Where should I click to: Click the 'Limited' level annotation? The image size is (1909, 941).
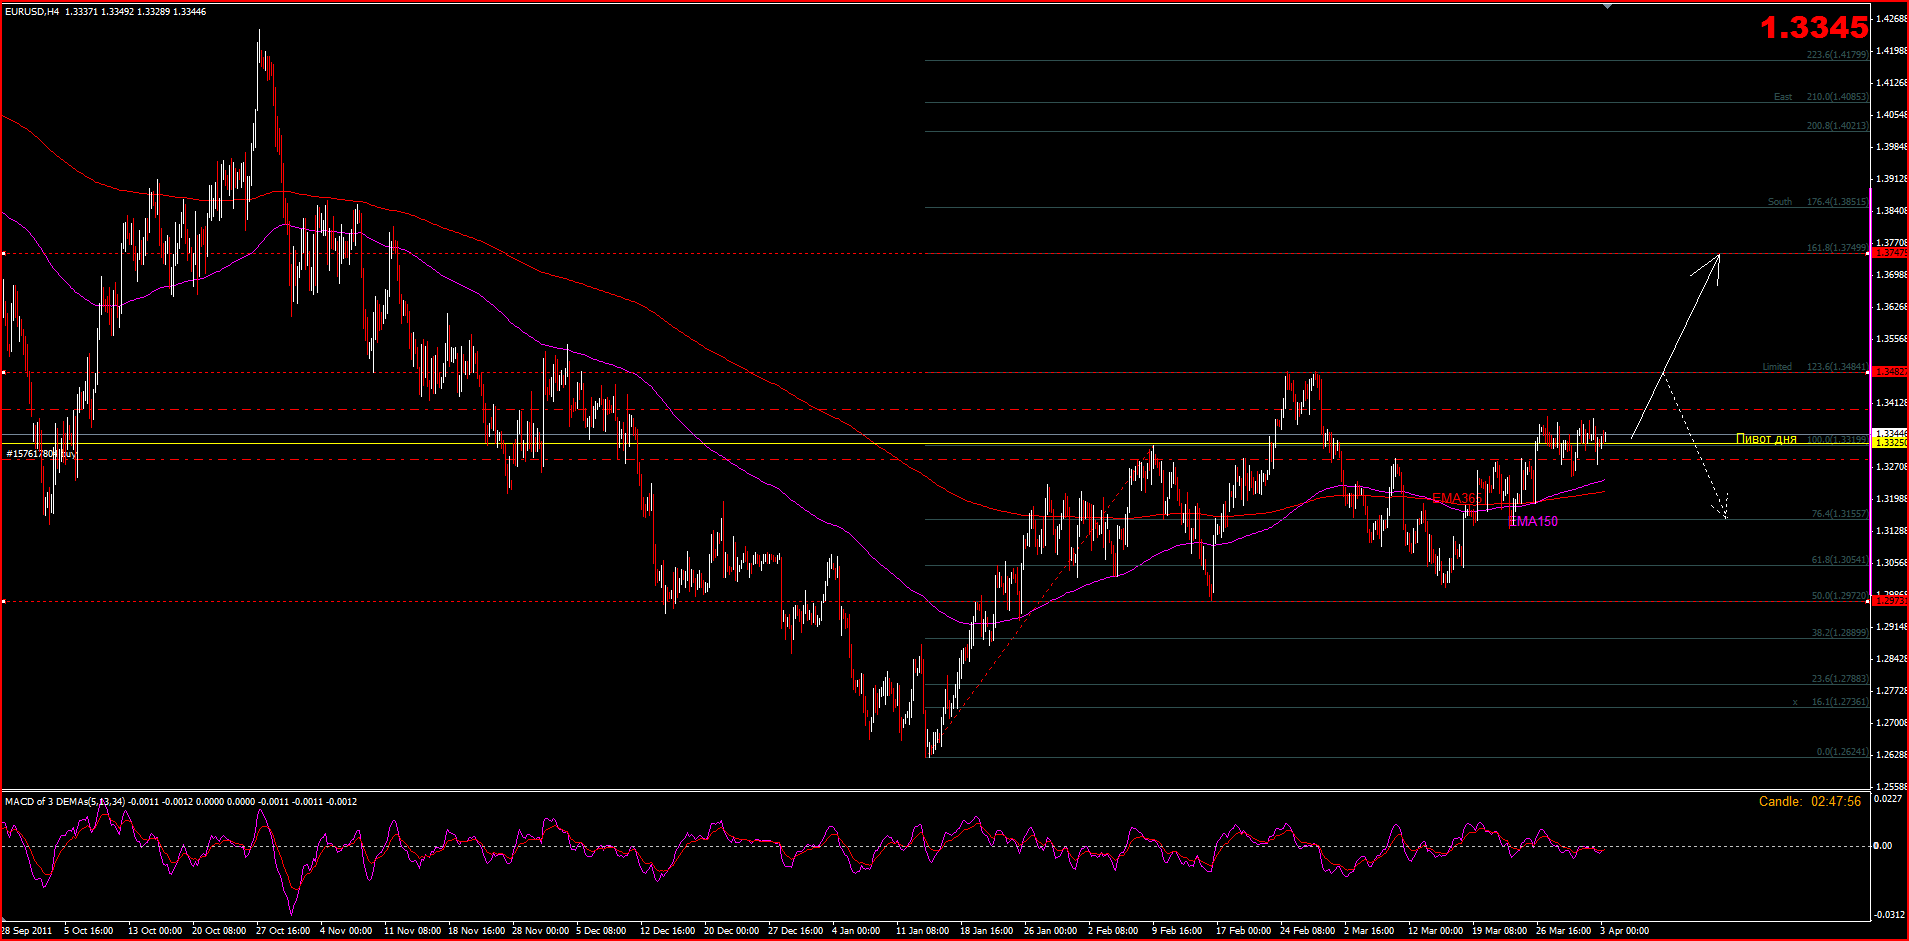point(1777,367)
